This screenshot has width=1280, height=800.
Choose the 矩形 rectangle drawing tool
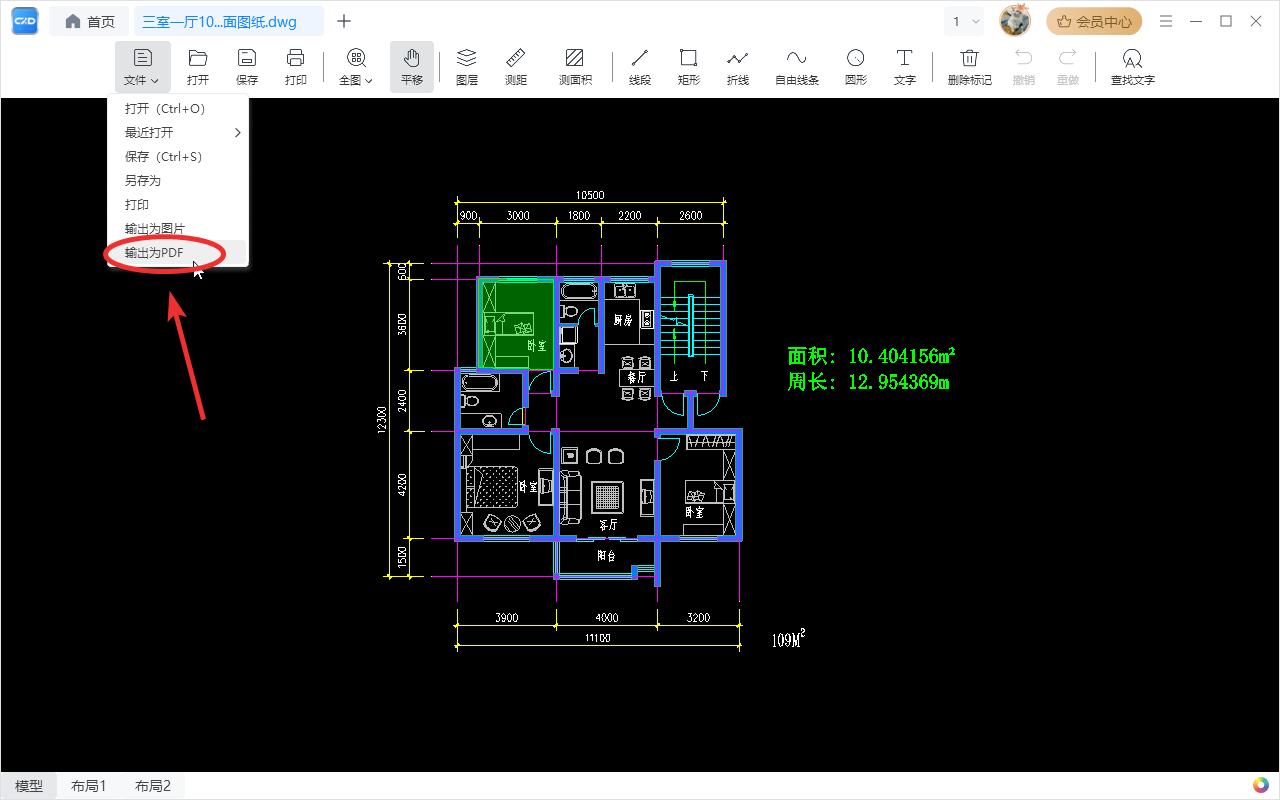(688, 67)
